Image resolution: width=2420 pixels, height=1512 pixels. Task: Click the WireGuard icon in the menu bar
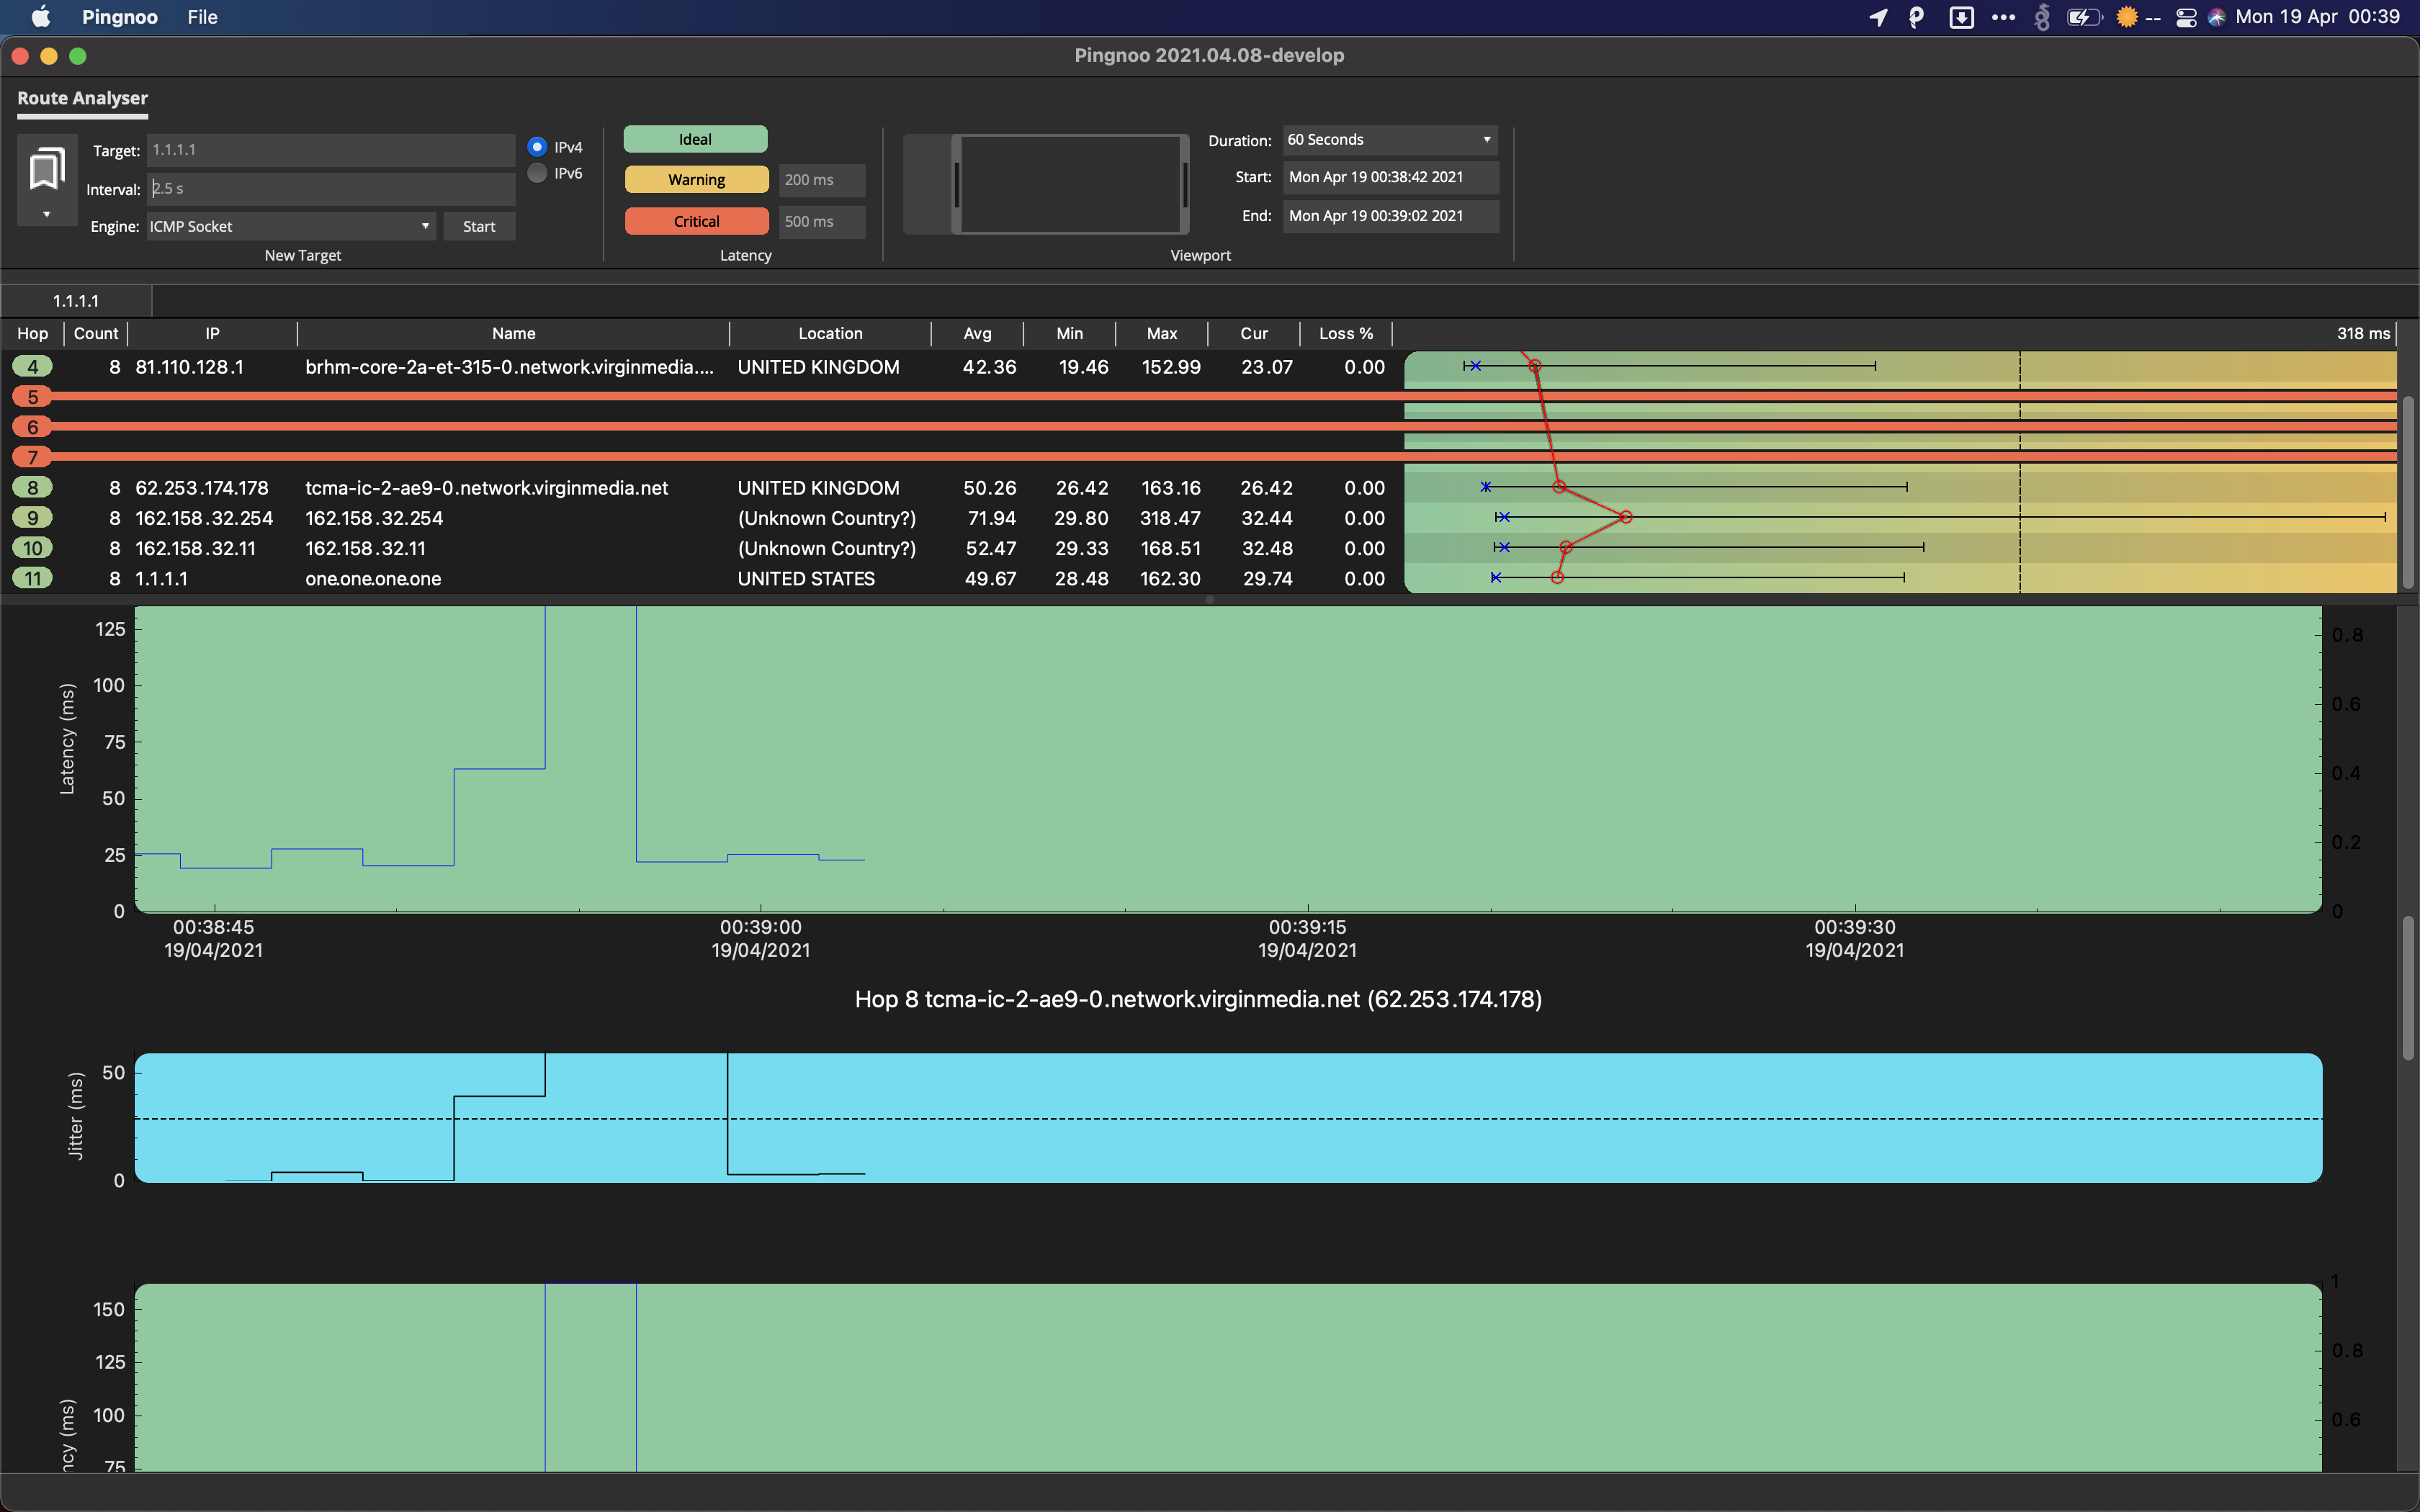(2041, 17)
